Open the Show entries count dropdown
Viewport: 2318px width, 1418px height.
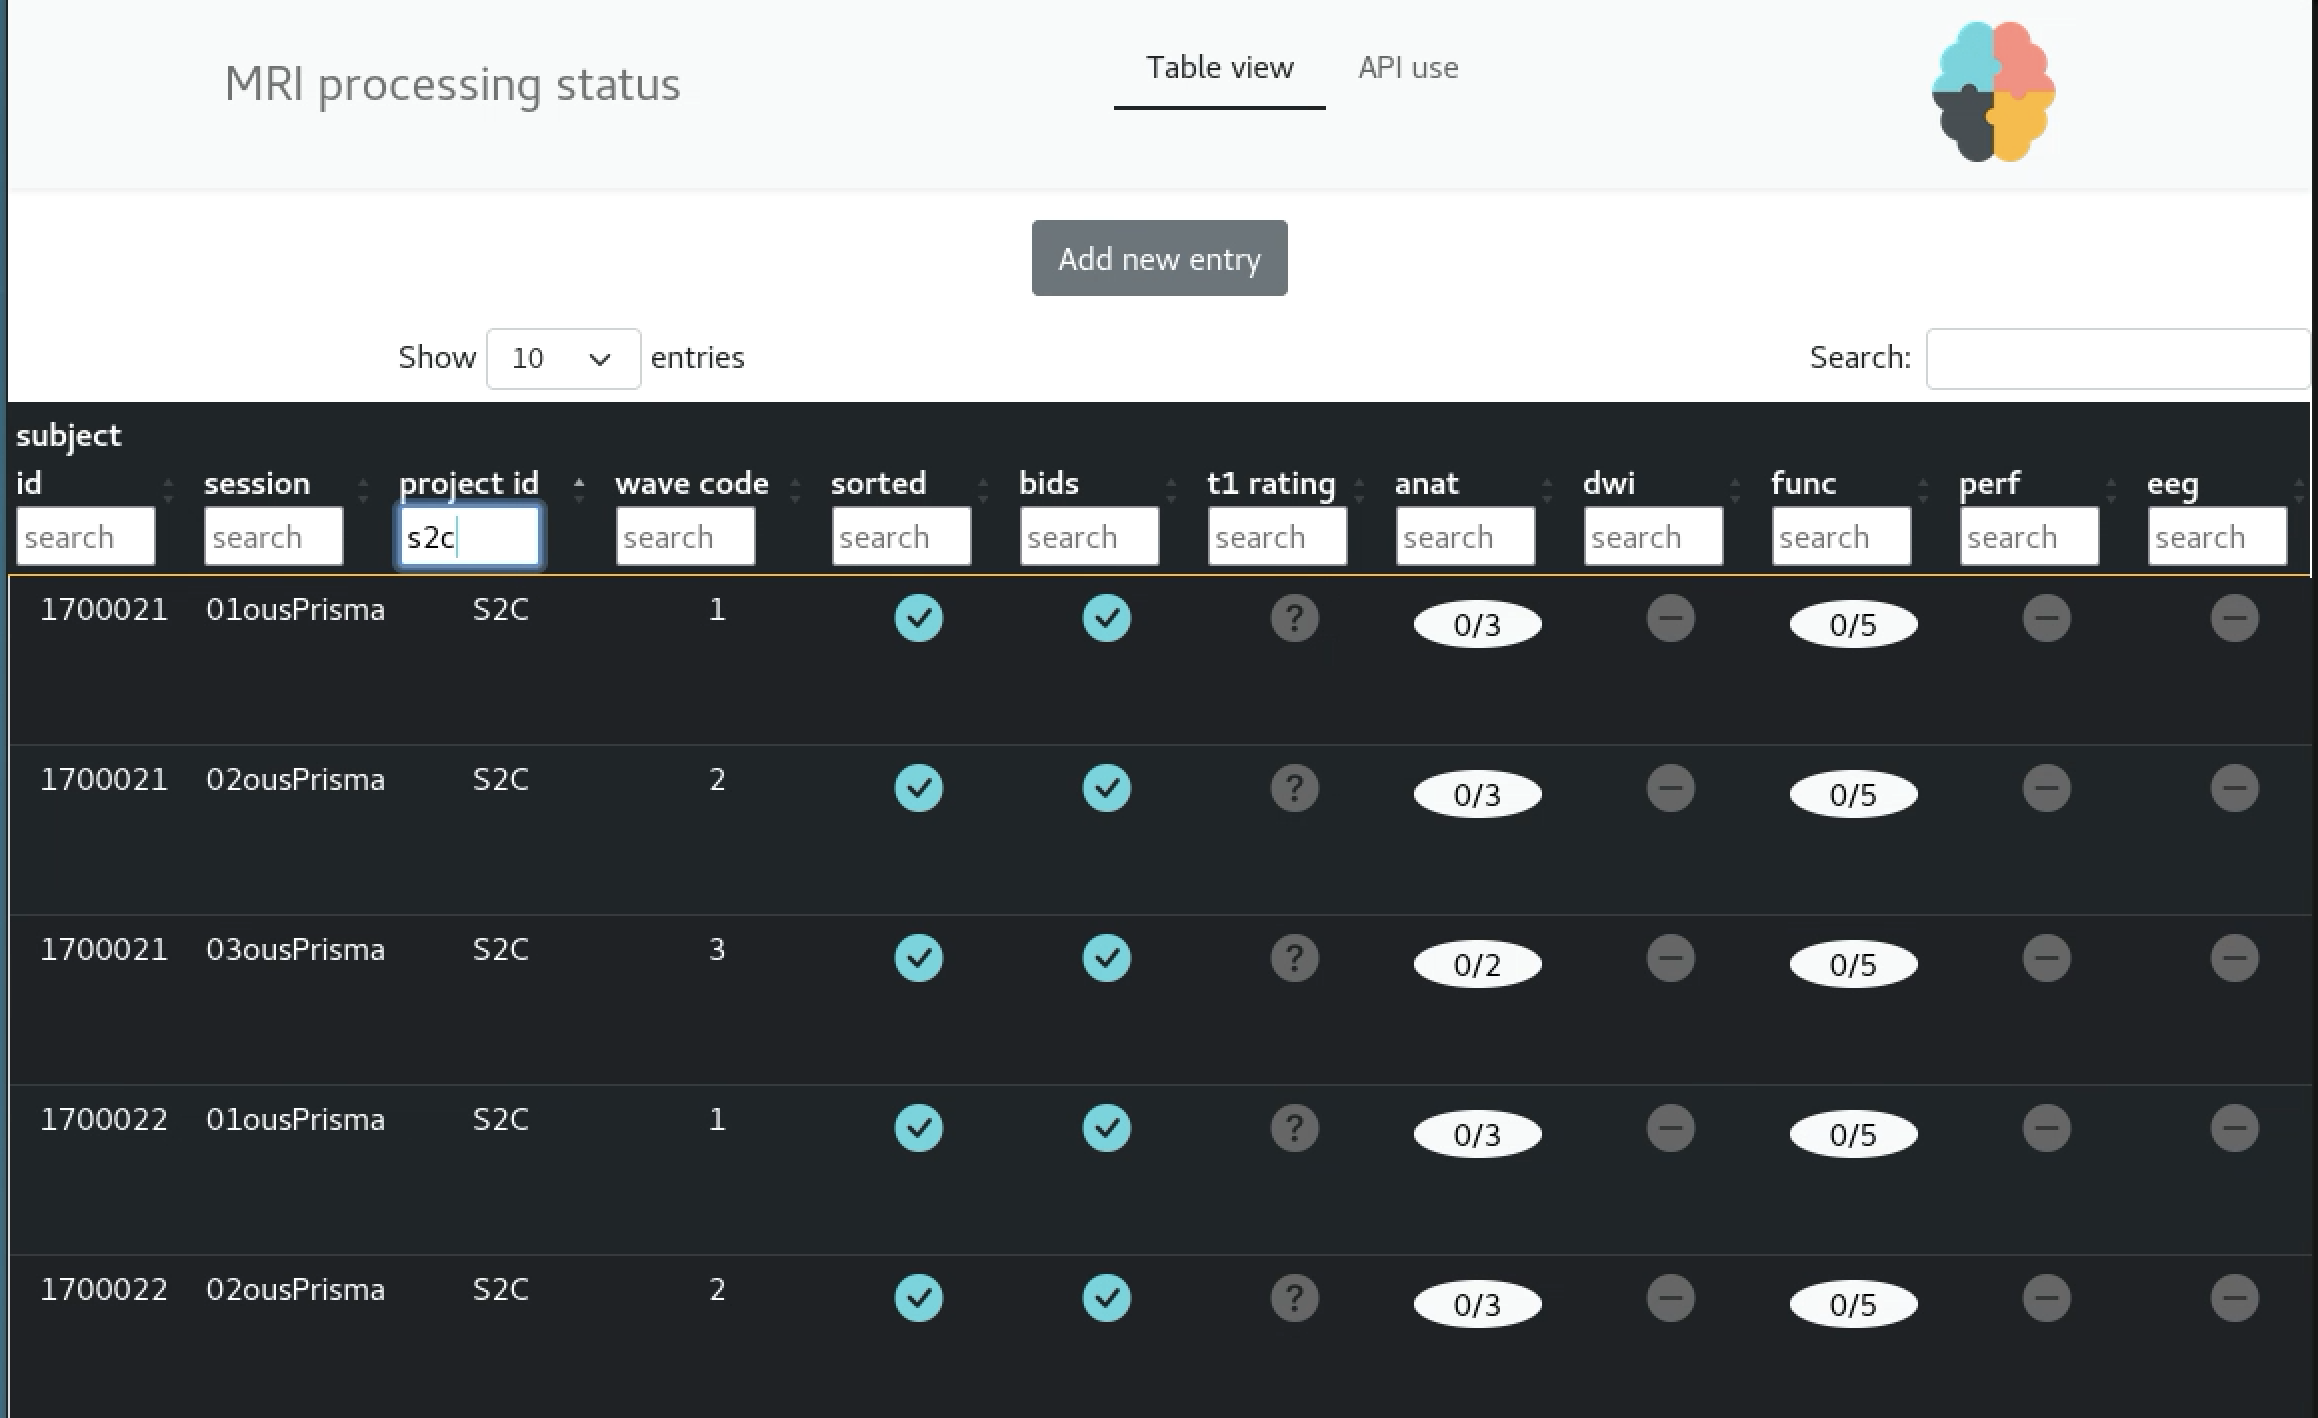pyautogui.click(x=563, y=358)
